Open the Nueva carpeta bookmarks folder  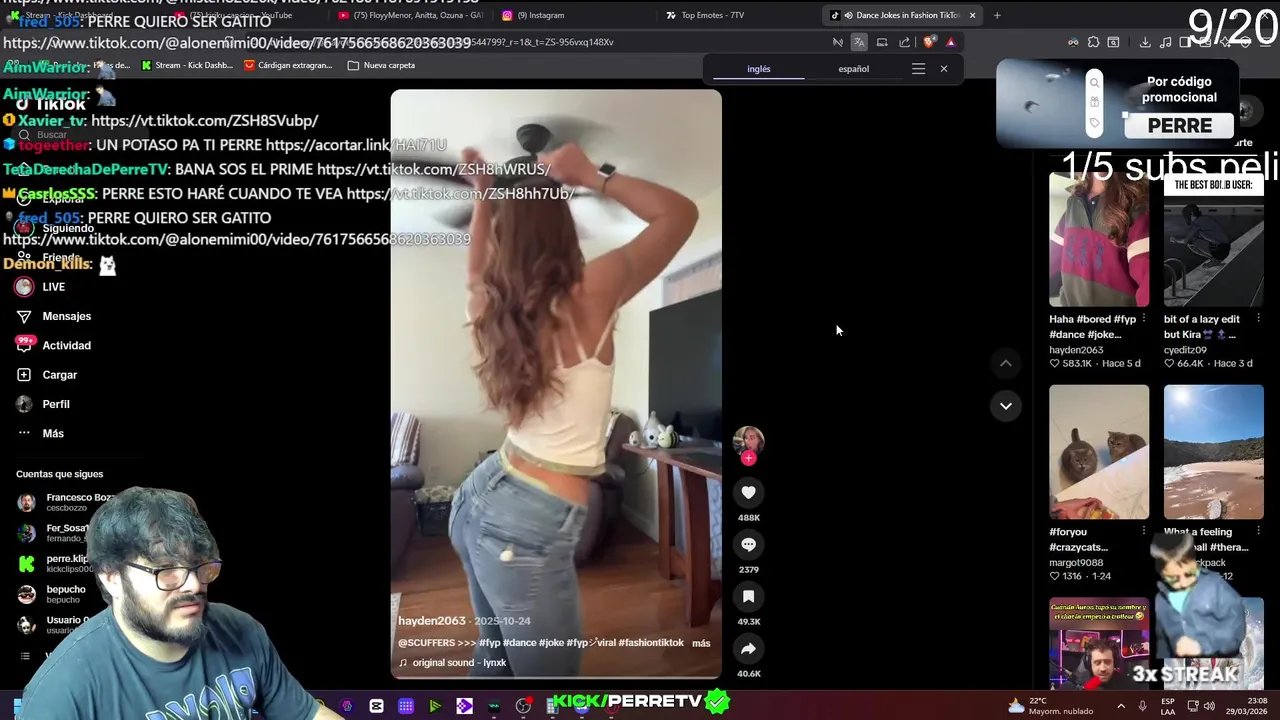click(381, 65)
